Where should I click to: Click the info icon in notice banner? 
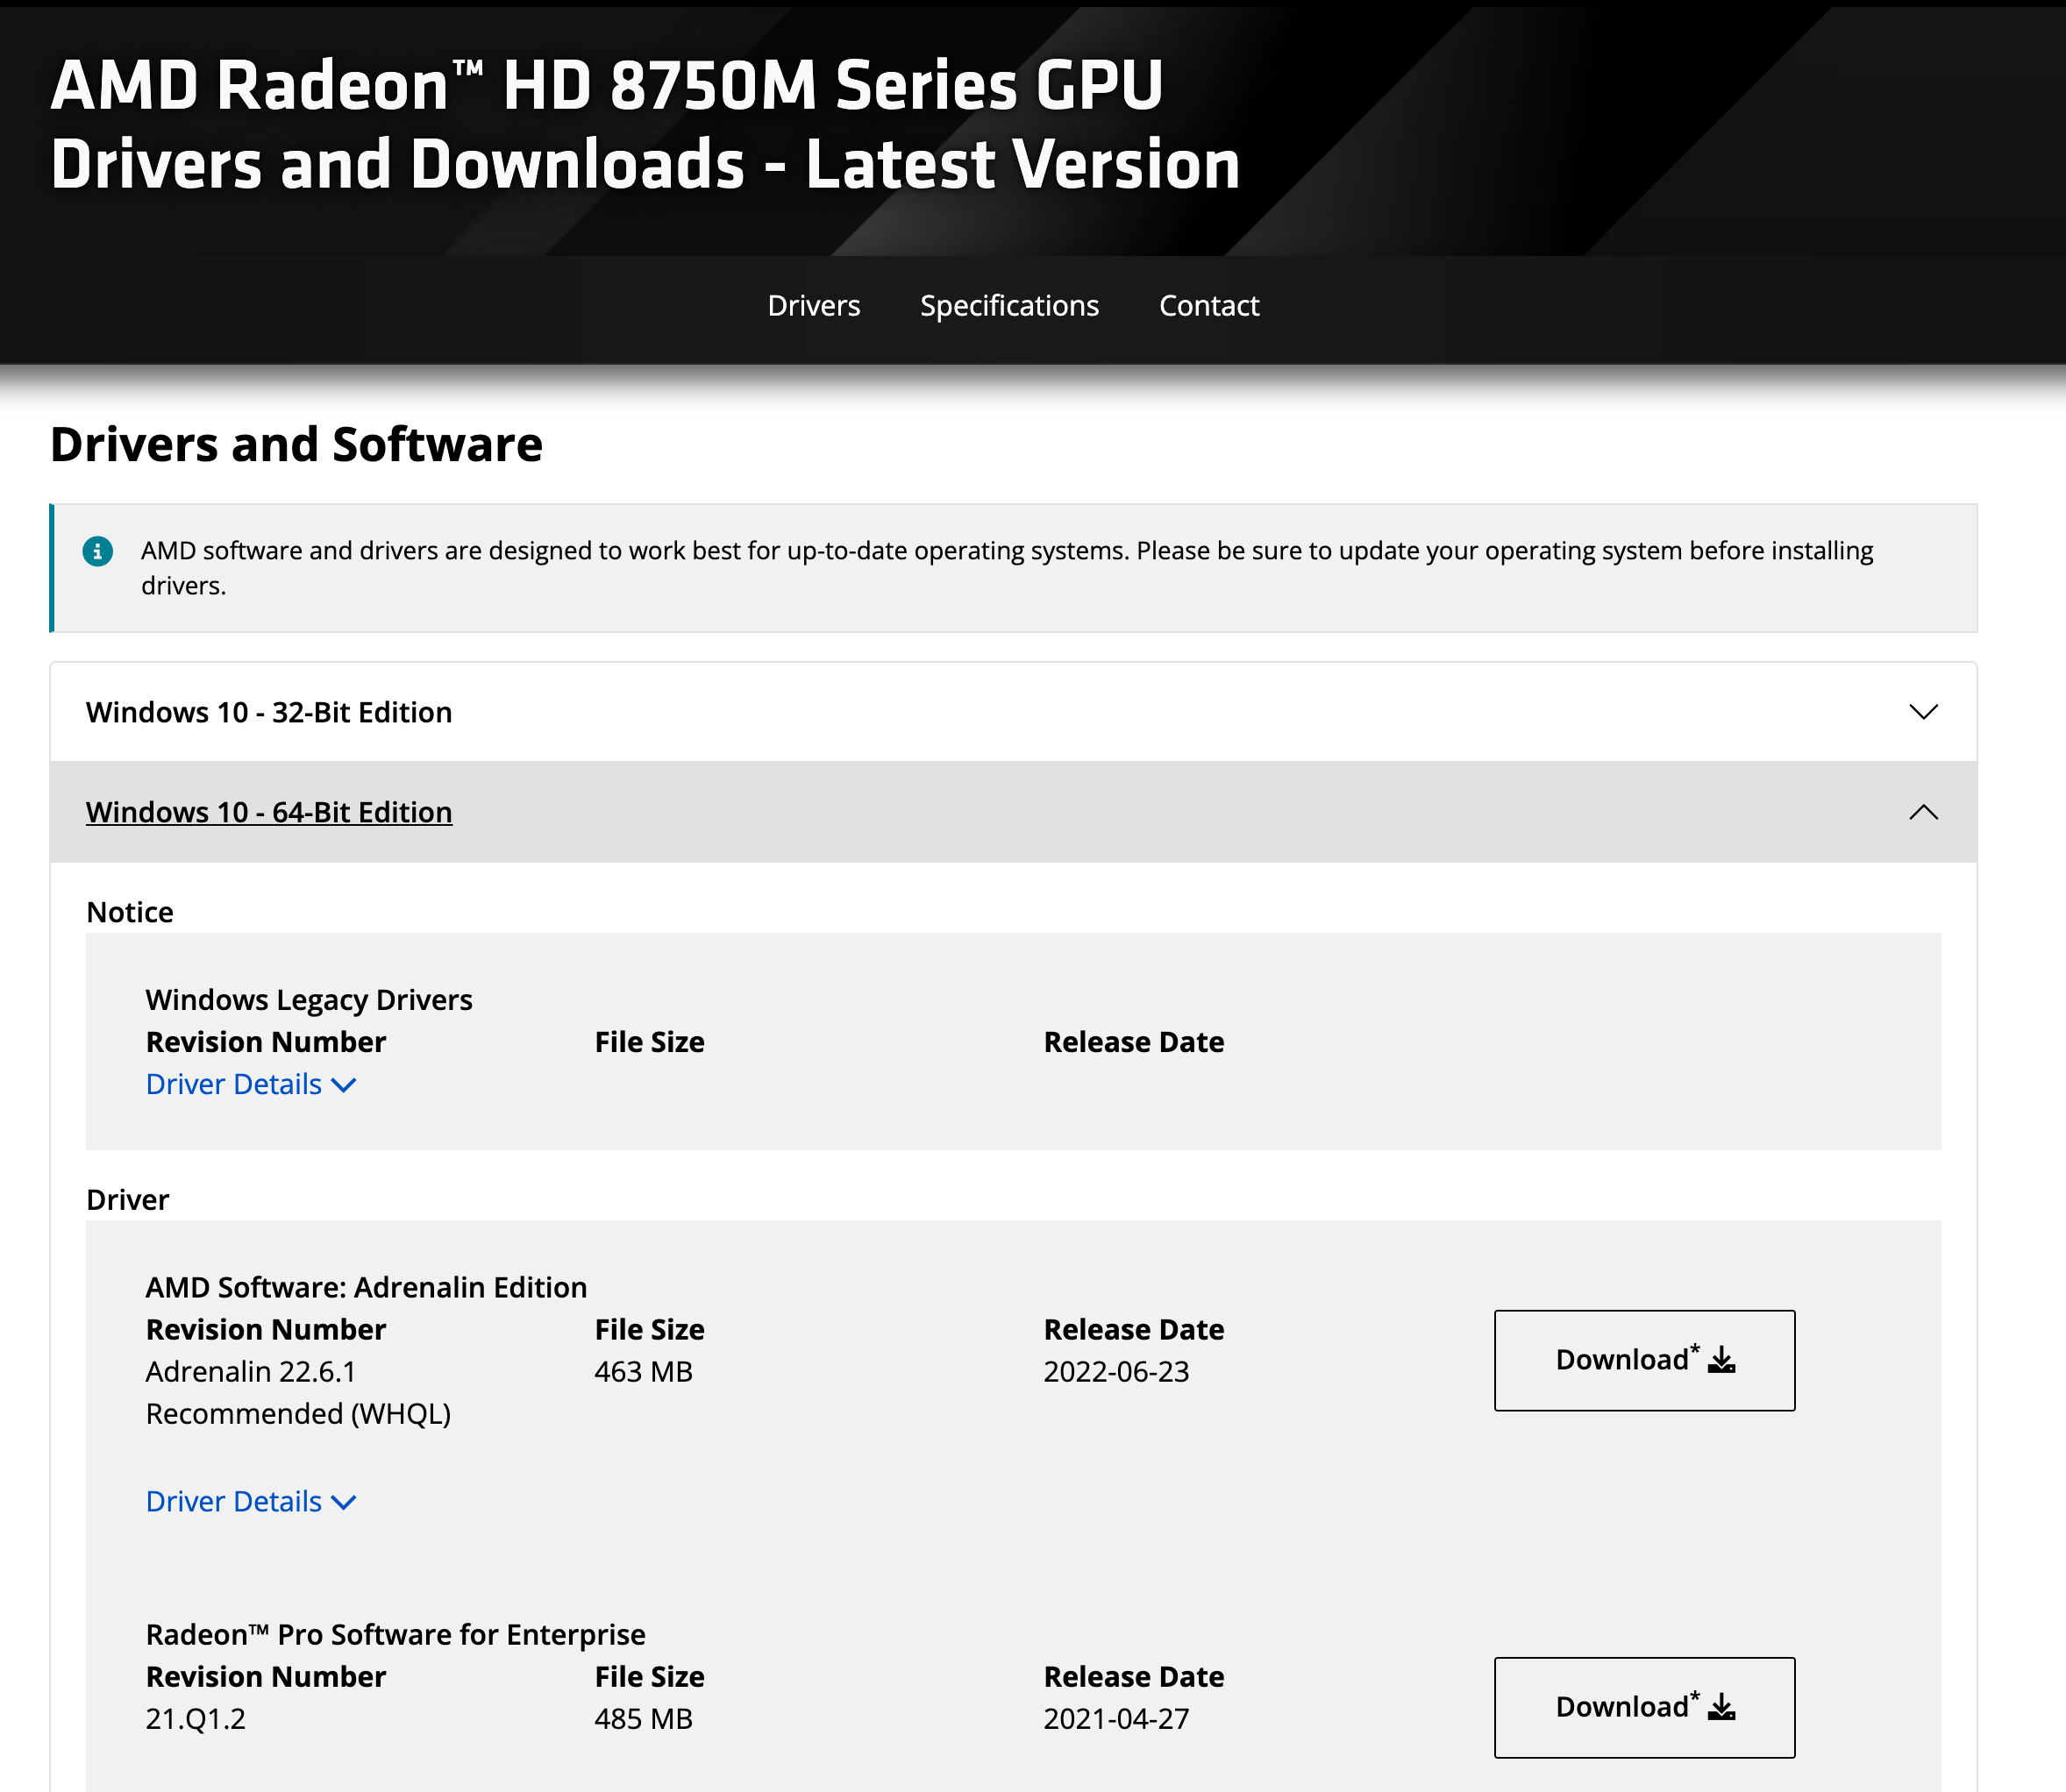[x=97, y=551]
